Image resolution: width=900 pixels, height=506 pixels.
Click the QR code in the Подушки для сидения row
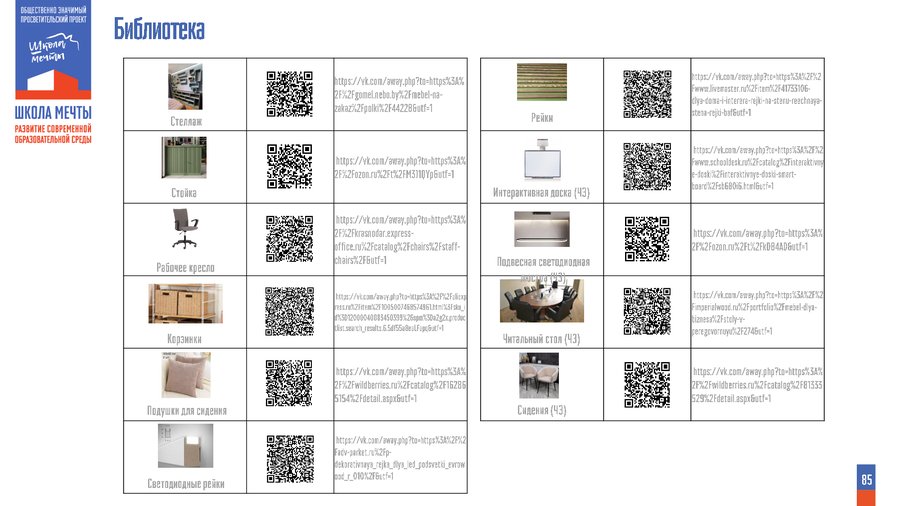(289, 383)
